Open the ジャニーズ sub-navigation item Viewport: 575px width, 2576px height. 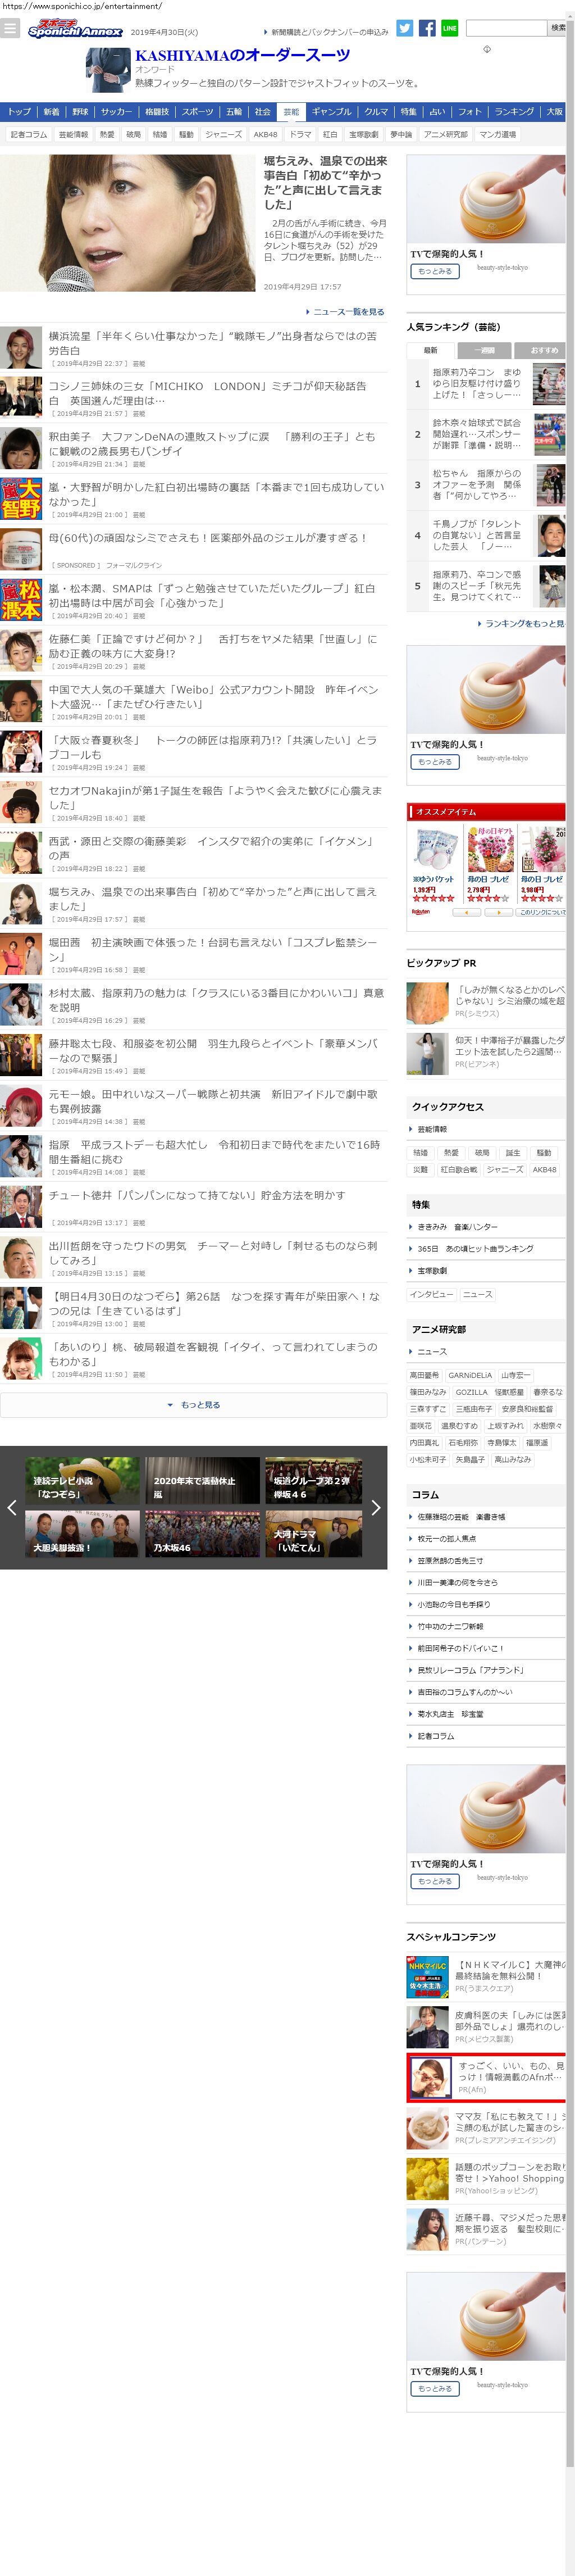pos(223,134)
